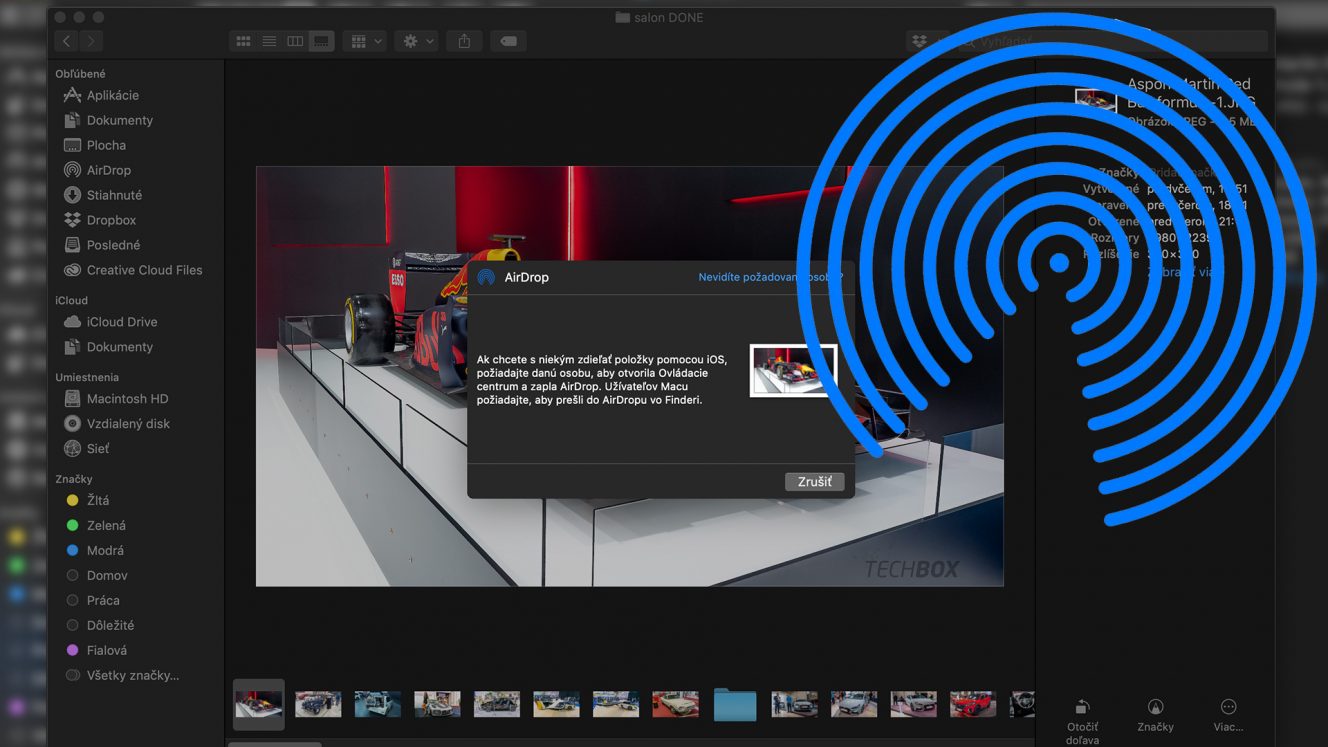The height and width of the screenshot is (747, 1328).
Task: Click the image thumbnail in AirDrop dialog
Action: [793, 371]
